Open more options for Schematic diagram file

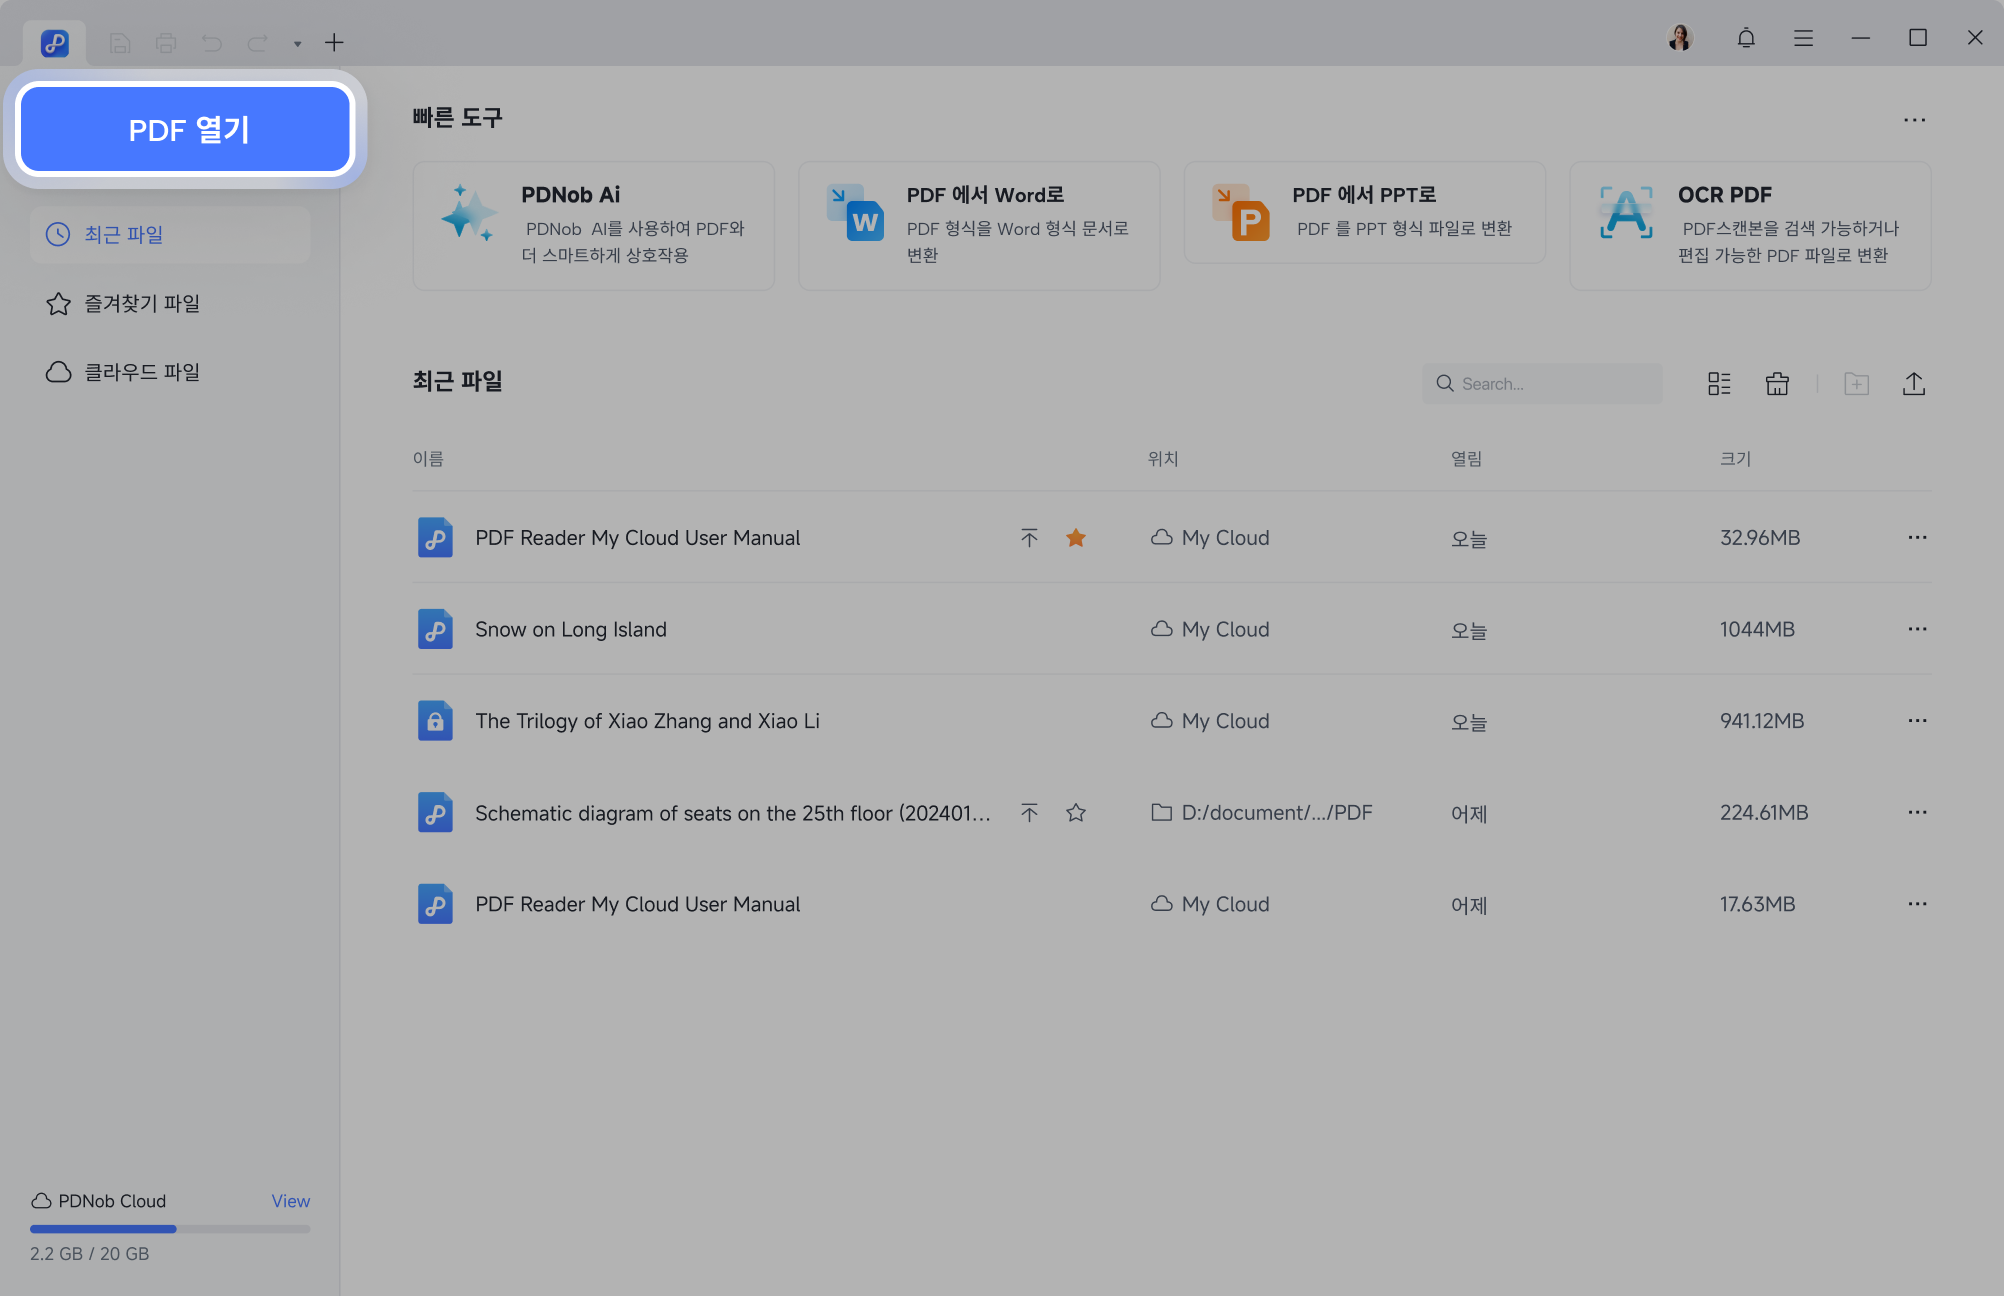[x=1916, y=813]
